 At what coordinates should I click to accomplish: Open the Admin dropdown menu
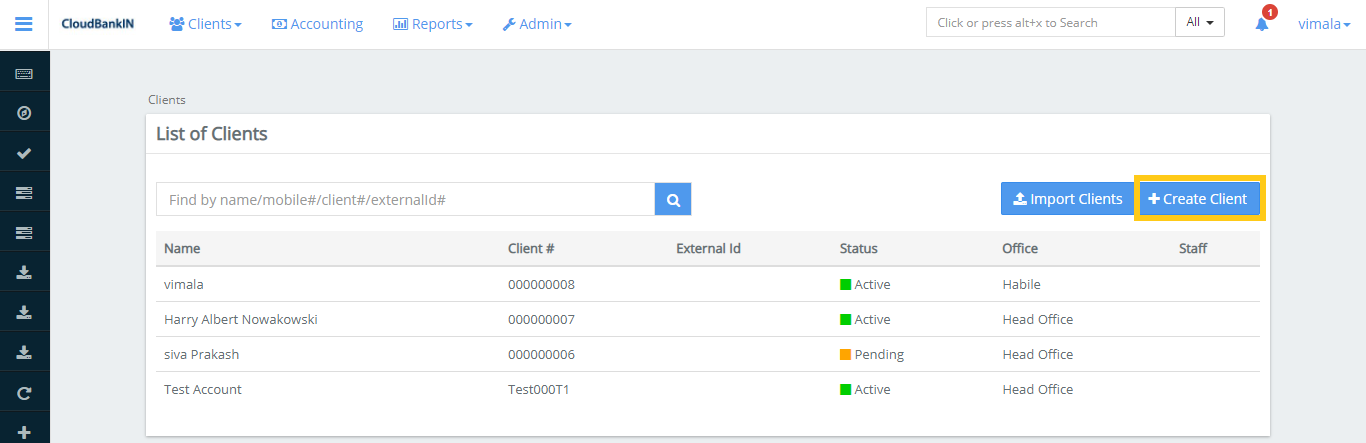point(537,24)
